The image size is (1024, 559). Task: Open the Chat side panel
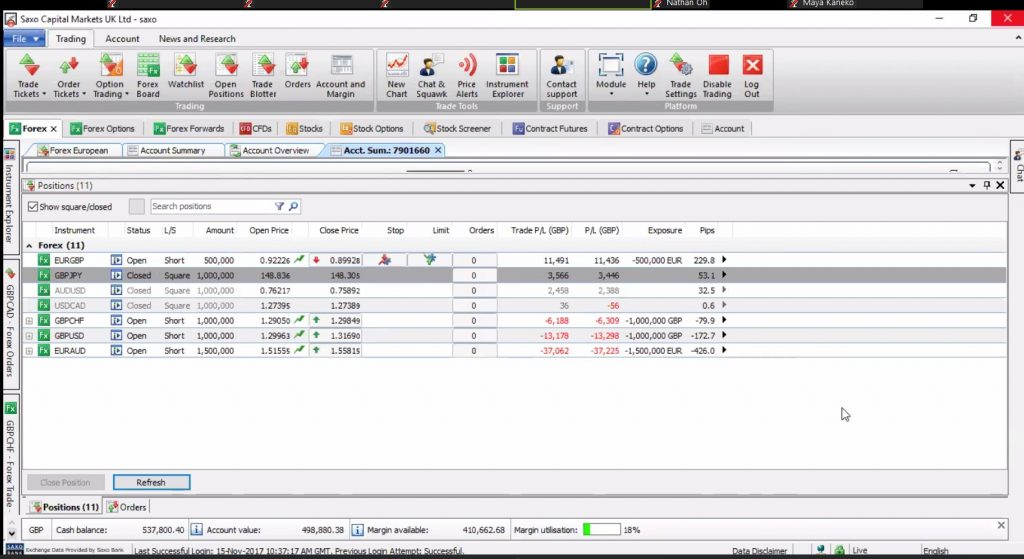(1017, 166)
